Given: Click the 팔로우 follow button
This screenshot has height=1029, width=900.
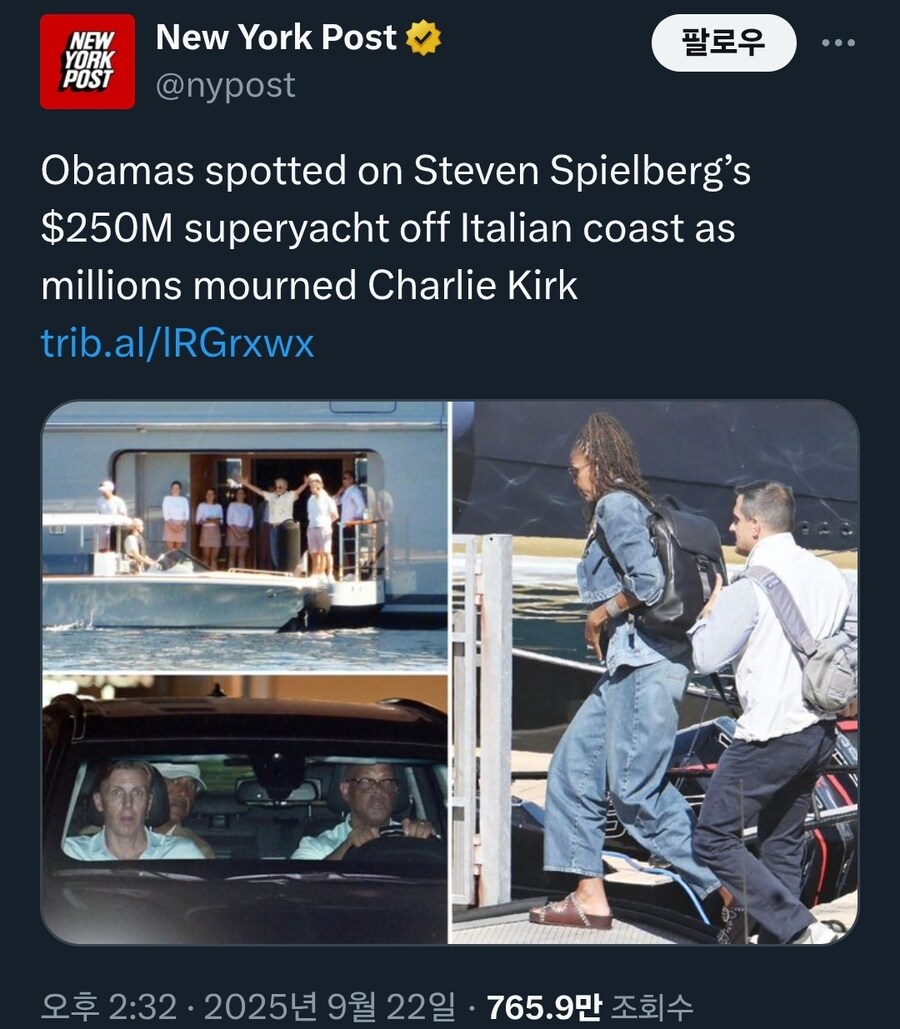Looking at the screenshot, I should (723, 43).
